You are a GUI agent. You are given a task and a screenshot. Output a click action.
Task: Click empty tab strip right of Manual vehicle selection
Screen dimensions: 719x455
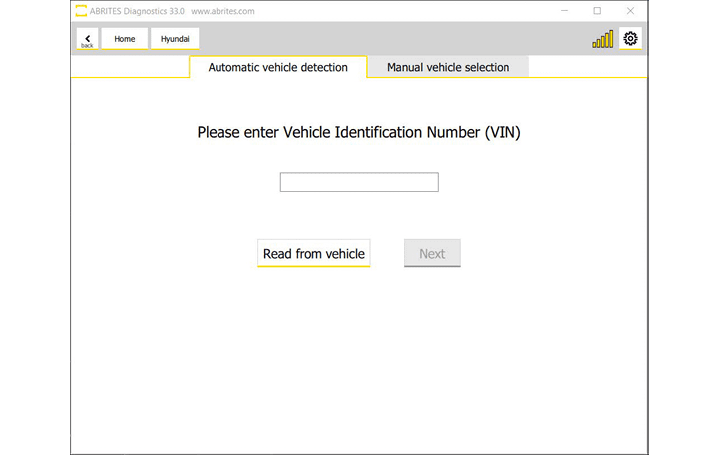(x=586, y=67)
